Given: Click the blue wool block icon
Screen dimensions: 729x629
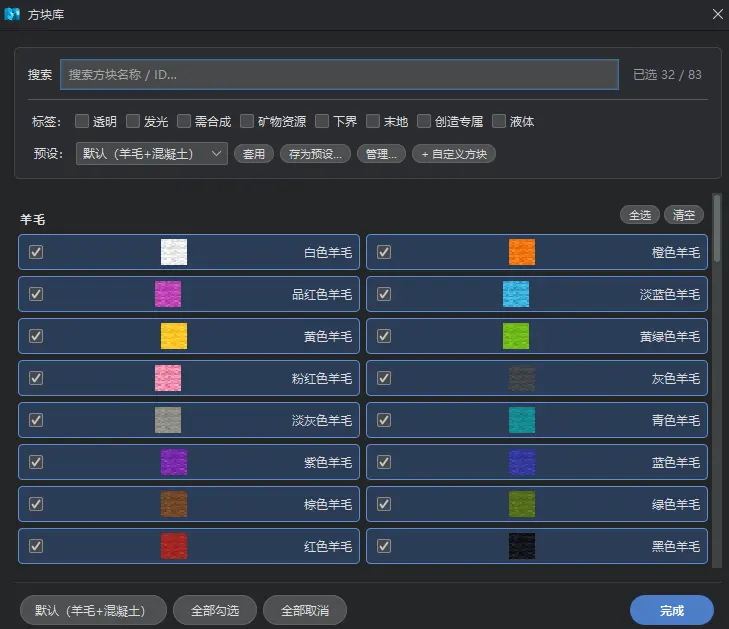Looking at the screenshot, I should click(x=522, y=462).
